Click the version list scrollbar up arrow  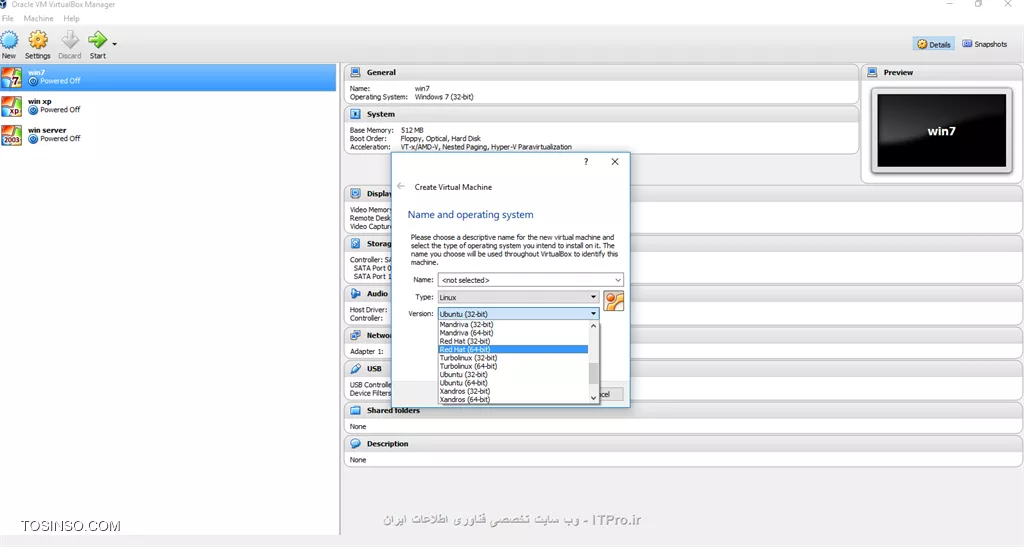pos(593,325)
